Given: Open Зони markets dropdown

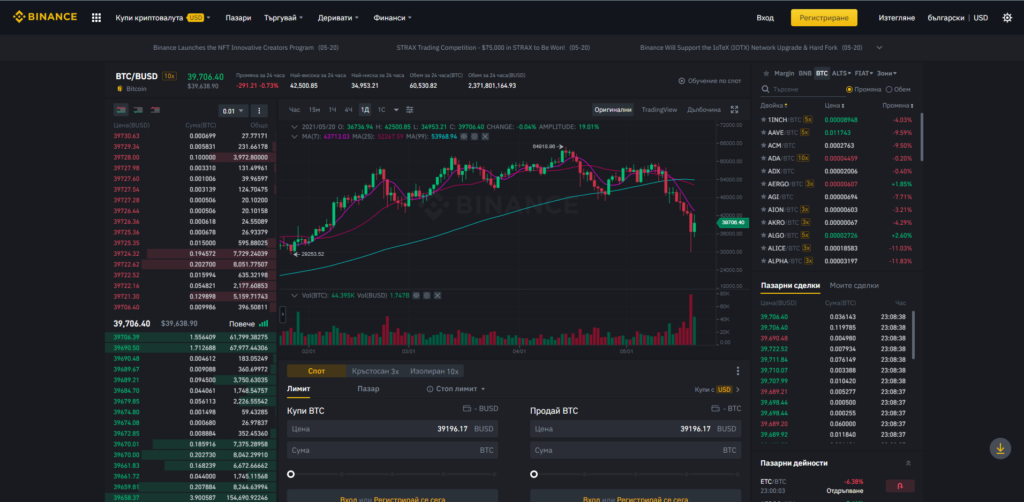Looking at the screenshot, I should [887, 73].
